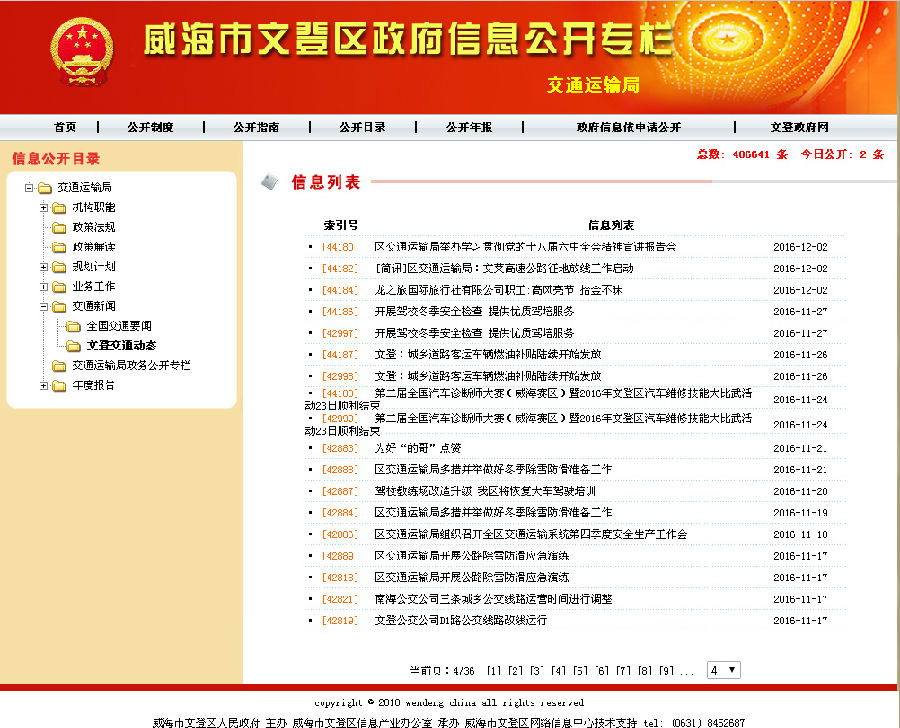900x728 pixels.
Task: Collapse the 交通新闻 tree node
Action: 44,307
